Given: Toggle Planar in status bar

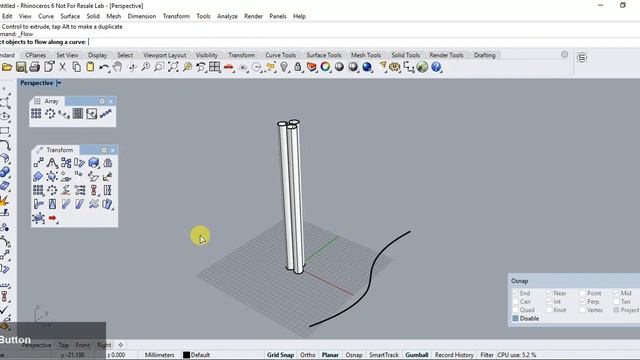Looking at the screenshot, I should tap(330, 355).
